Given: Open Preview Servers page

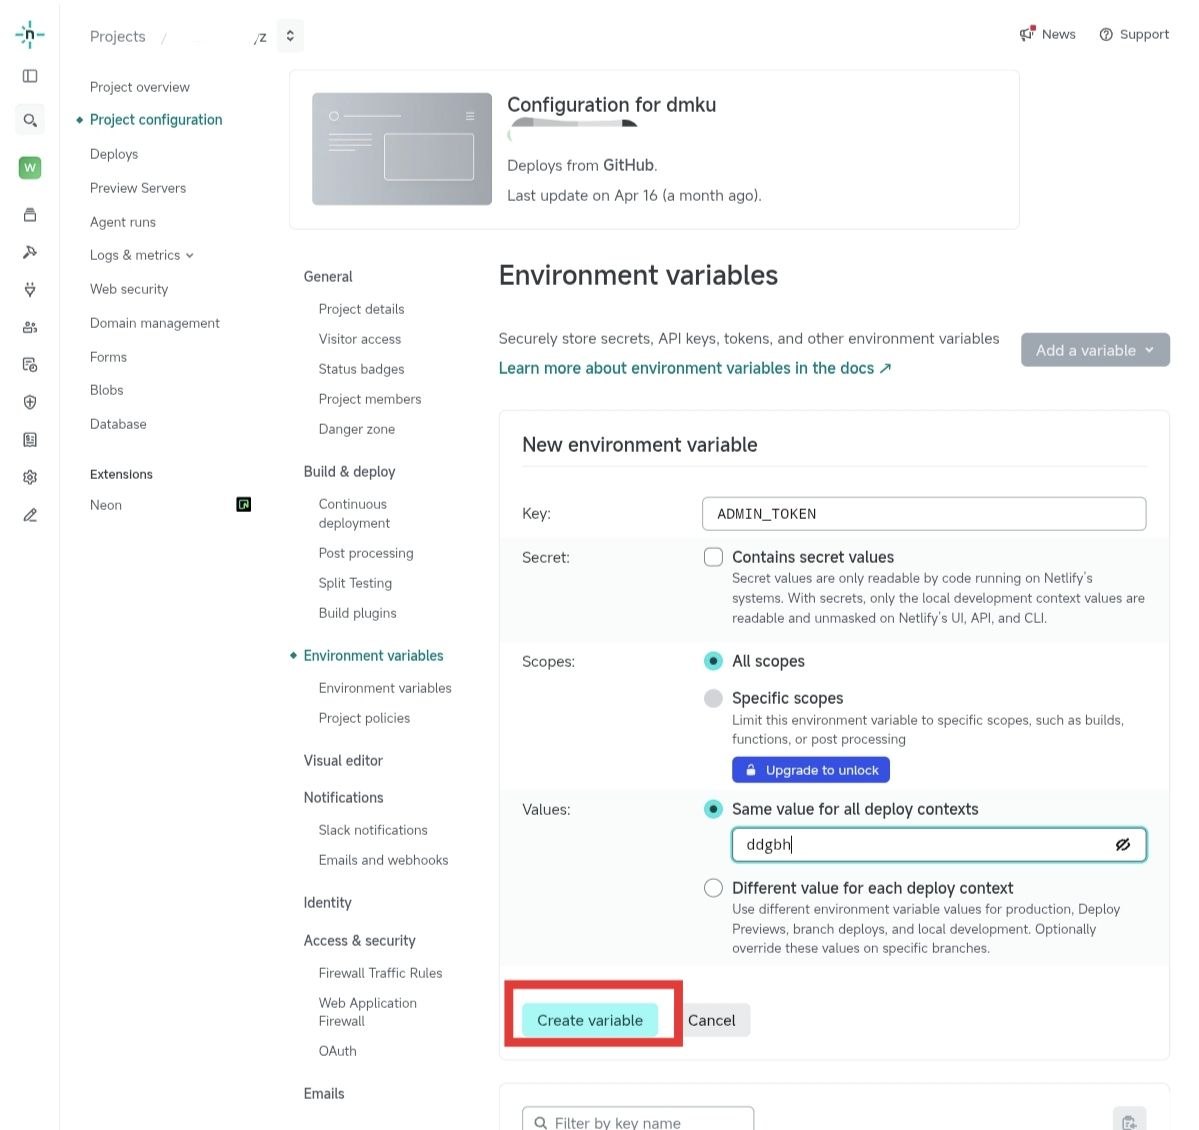Looking at the screenshot, I should pyautogui.click(x=138, y=188).
